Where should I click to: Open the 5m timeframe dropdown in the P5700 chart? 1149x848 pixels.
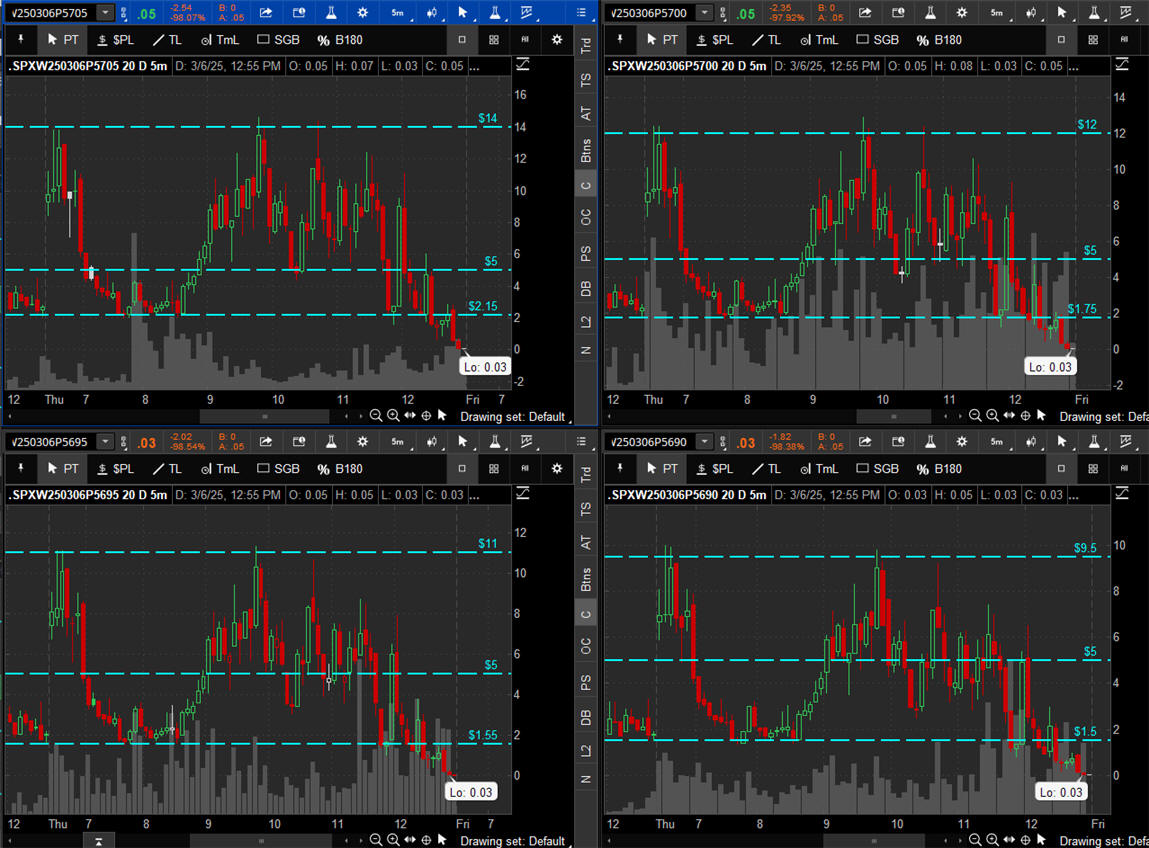[x=996, y=13]
